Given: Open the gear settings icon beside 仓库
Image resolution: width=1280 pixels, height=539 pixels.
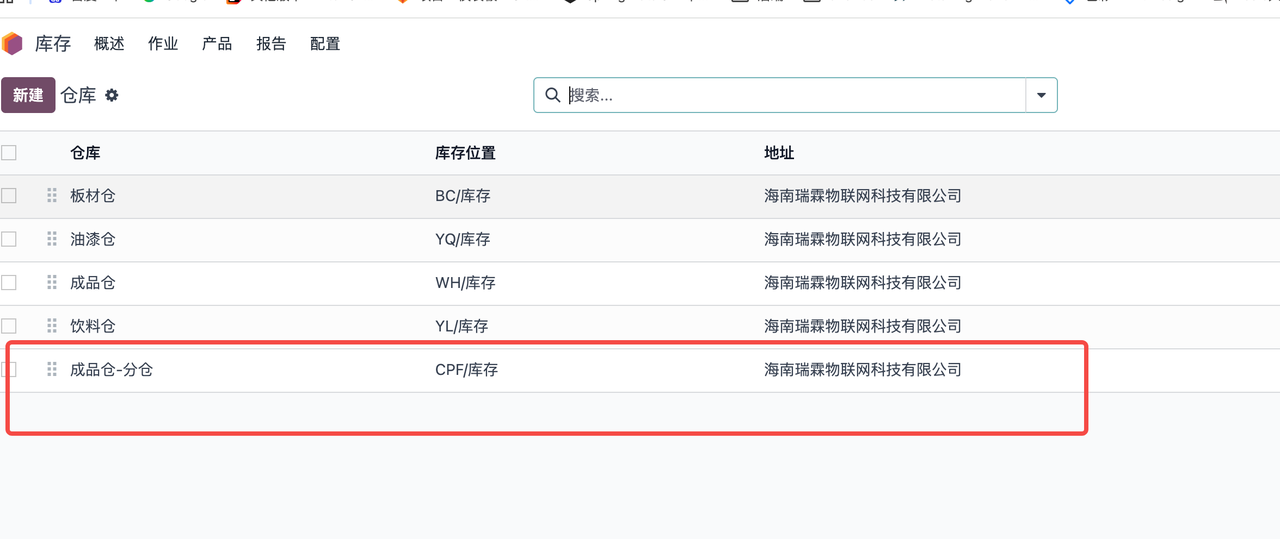Looking at the screenshot, I should tap(112, 95).
